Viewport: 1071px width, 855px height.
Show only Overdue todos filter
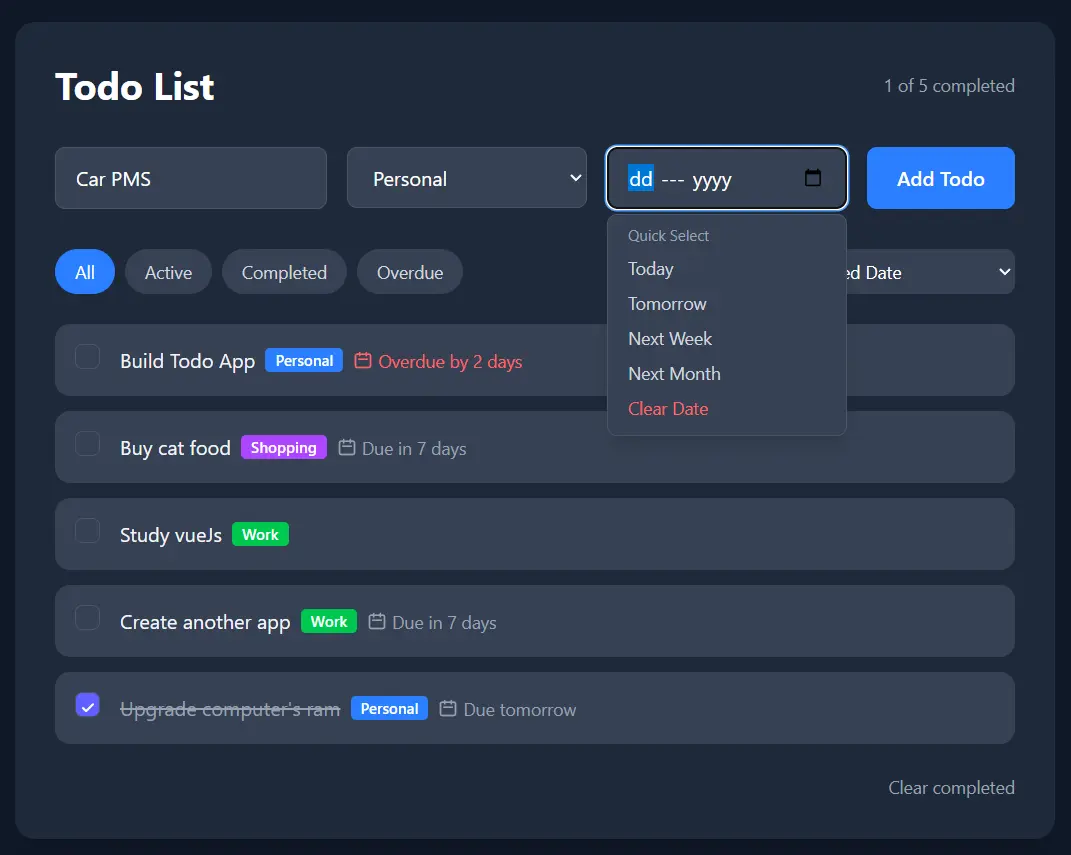(410, 272)
